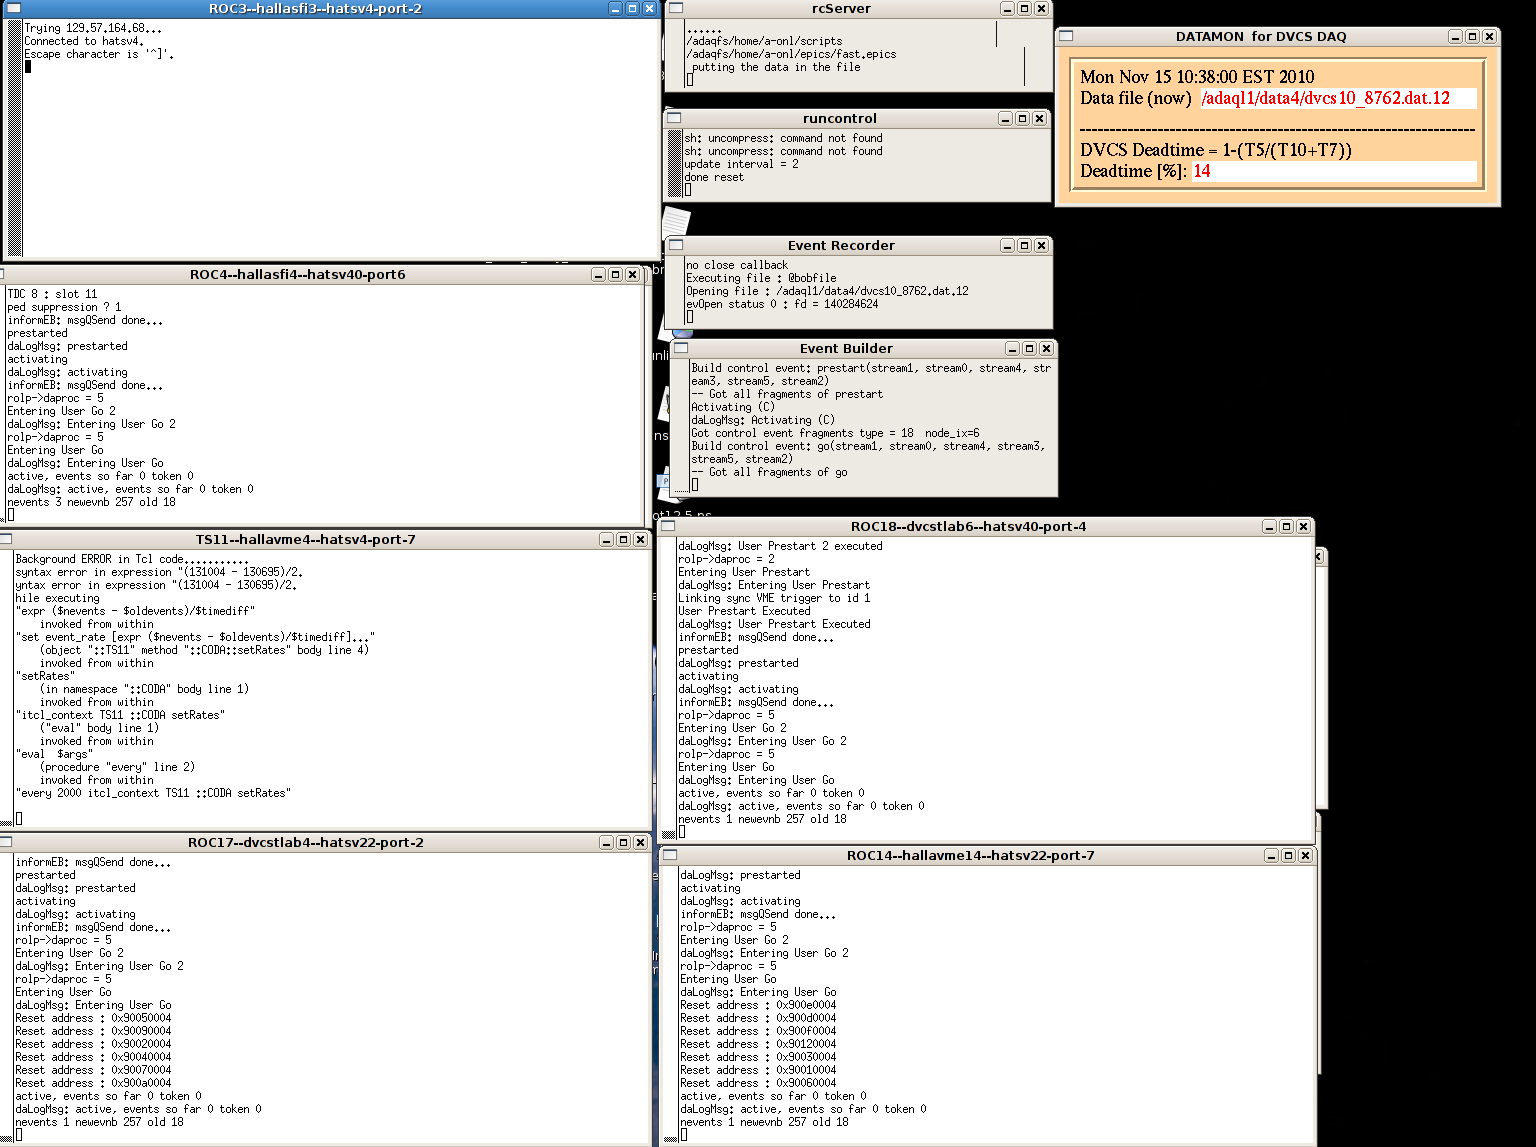Open the TS11 window menu icon
Image resolution: width=1536 pixels, height=1147 pixels.
(x=5, y=539)
